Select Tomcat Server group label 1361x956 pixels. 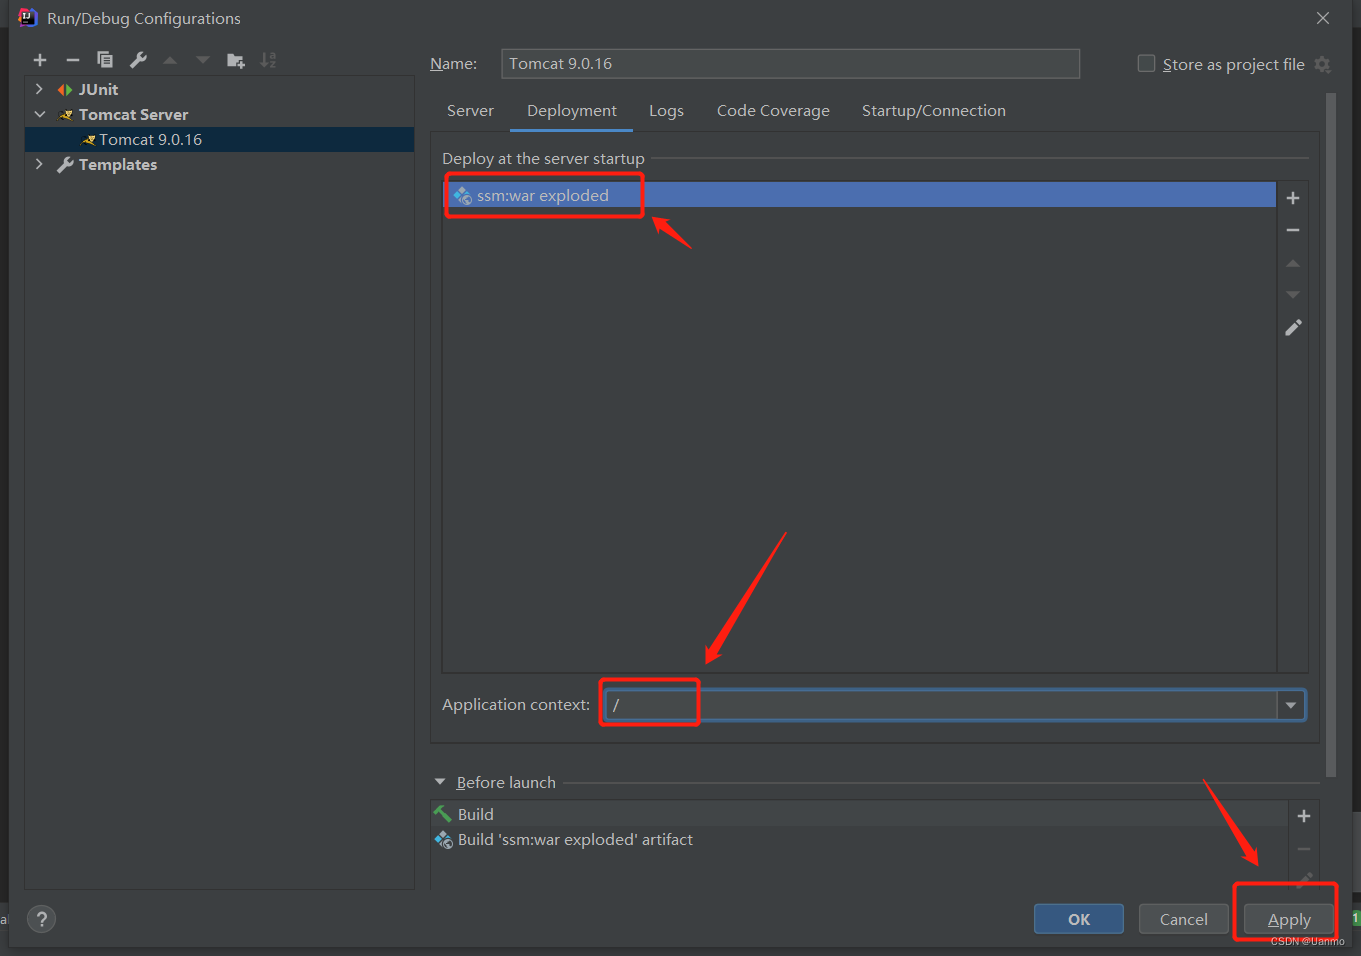pos(133,115)
